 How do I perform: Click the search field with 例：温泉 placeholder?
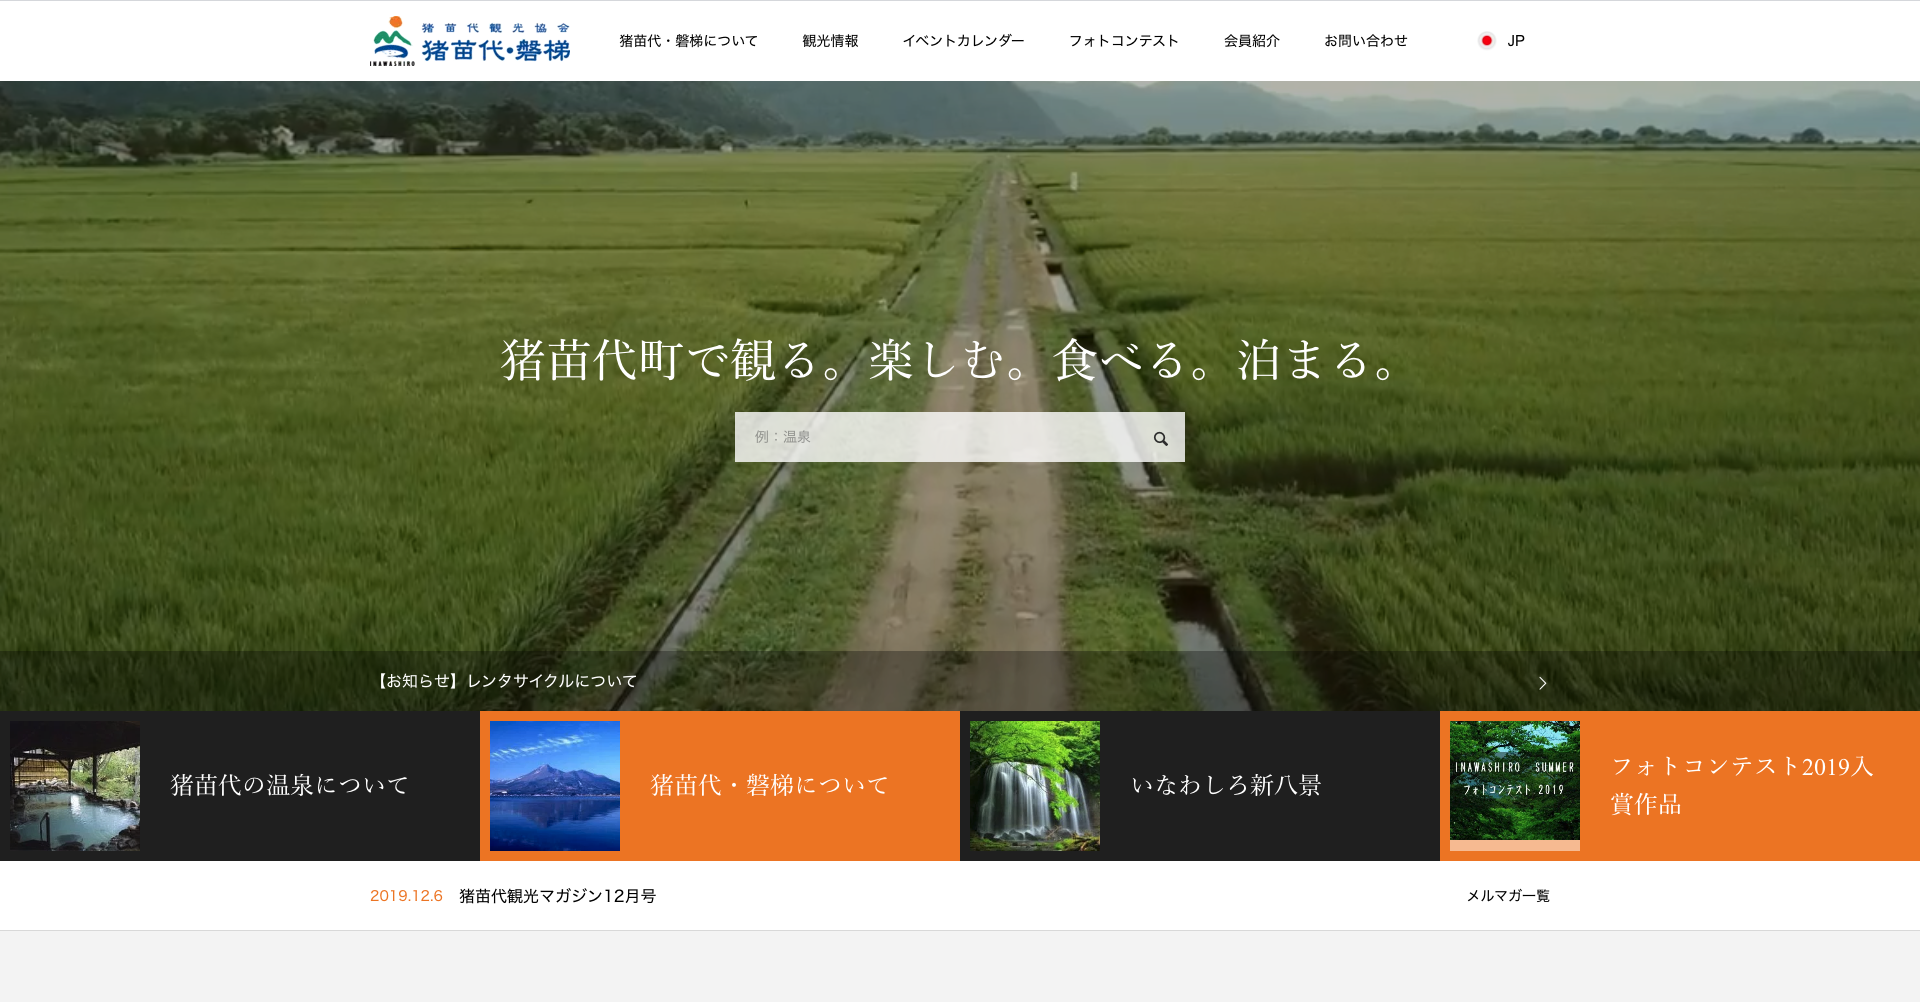click(x=940, y=437)
